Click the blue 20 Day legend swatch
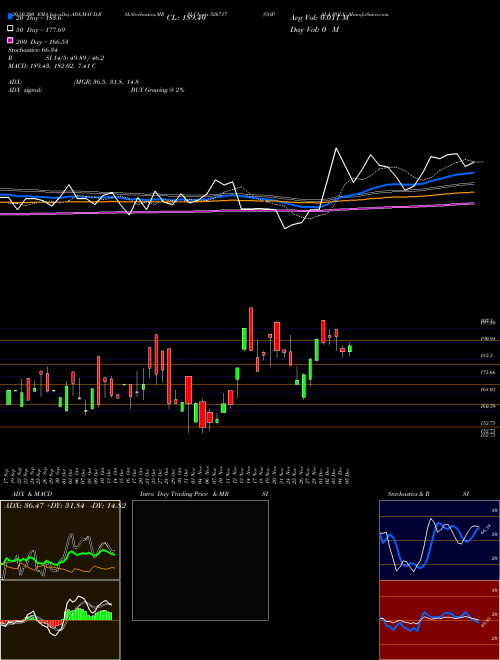The width and height of the screenshot is (500, 660). coord(10,17)
